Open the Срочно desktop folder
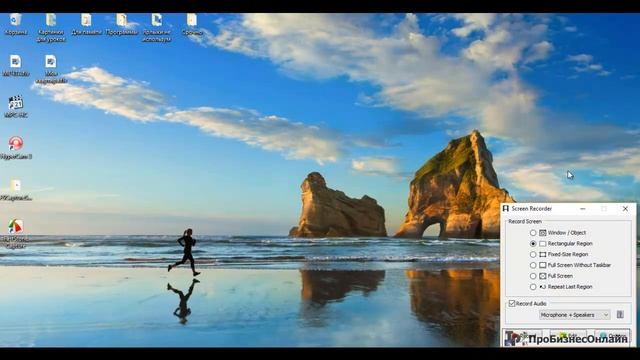 (192, 24)
